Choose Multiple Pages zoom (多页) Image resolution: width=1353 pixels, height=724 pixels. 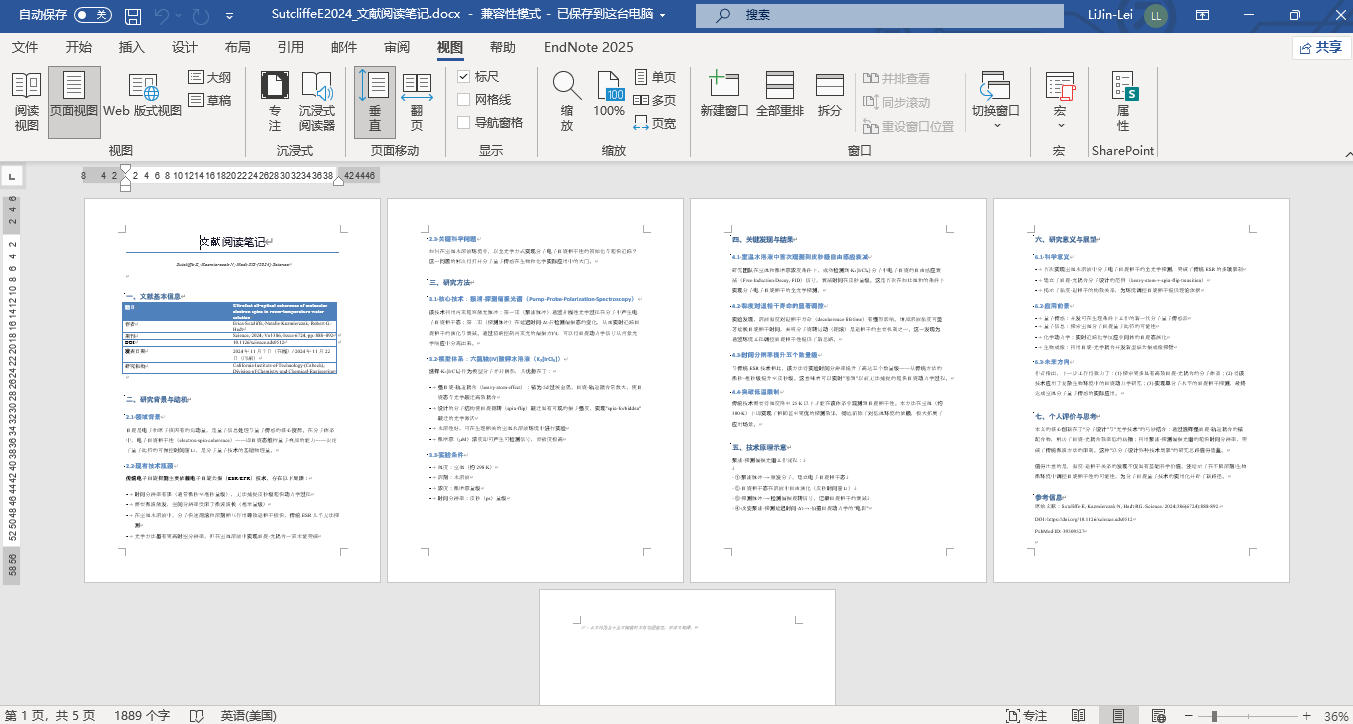coord(656,100)
